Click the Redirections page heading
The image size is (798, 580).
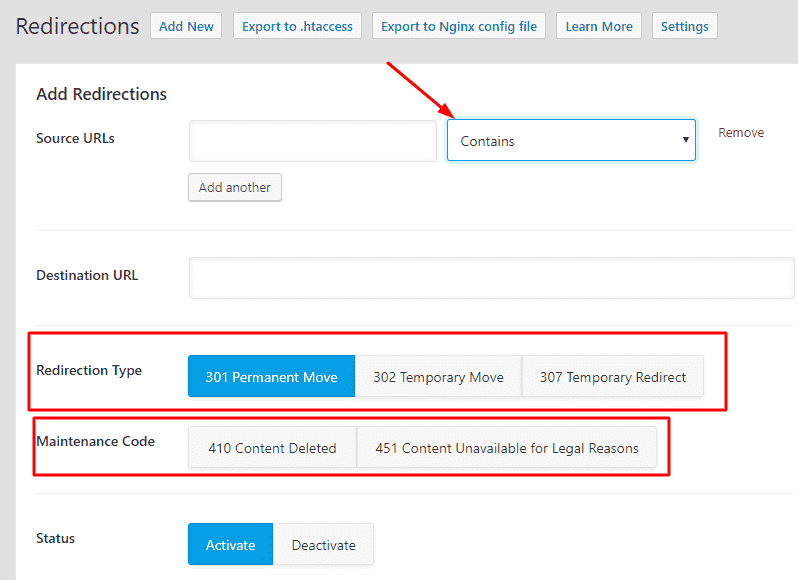pyautogui.click(x=77, y=26)
